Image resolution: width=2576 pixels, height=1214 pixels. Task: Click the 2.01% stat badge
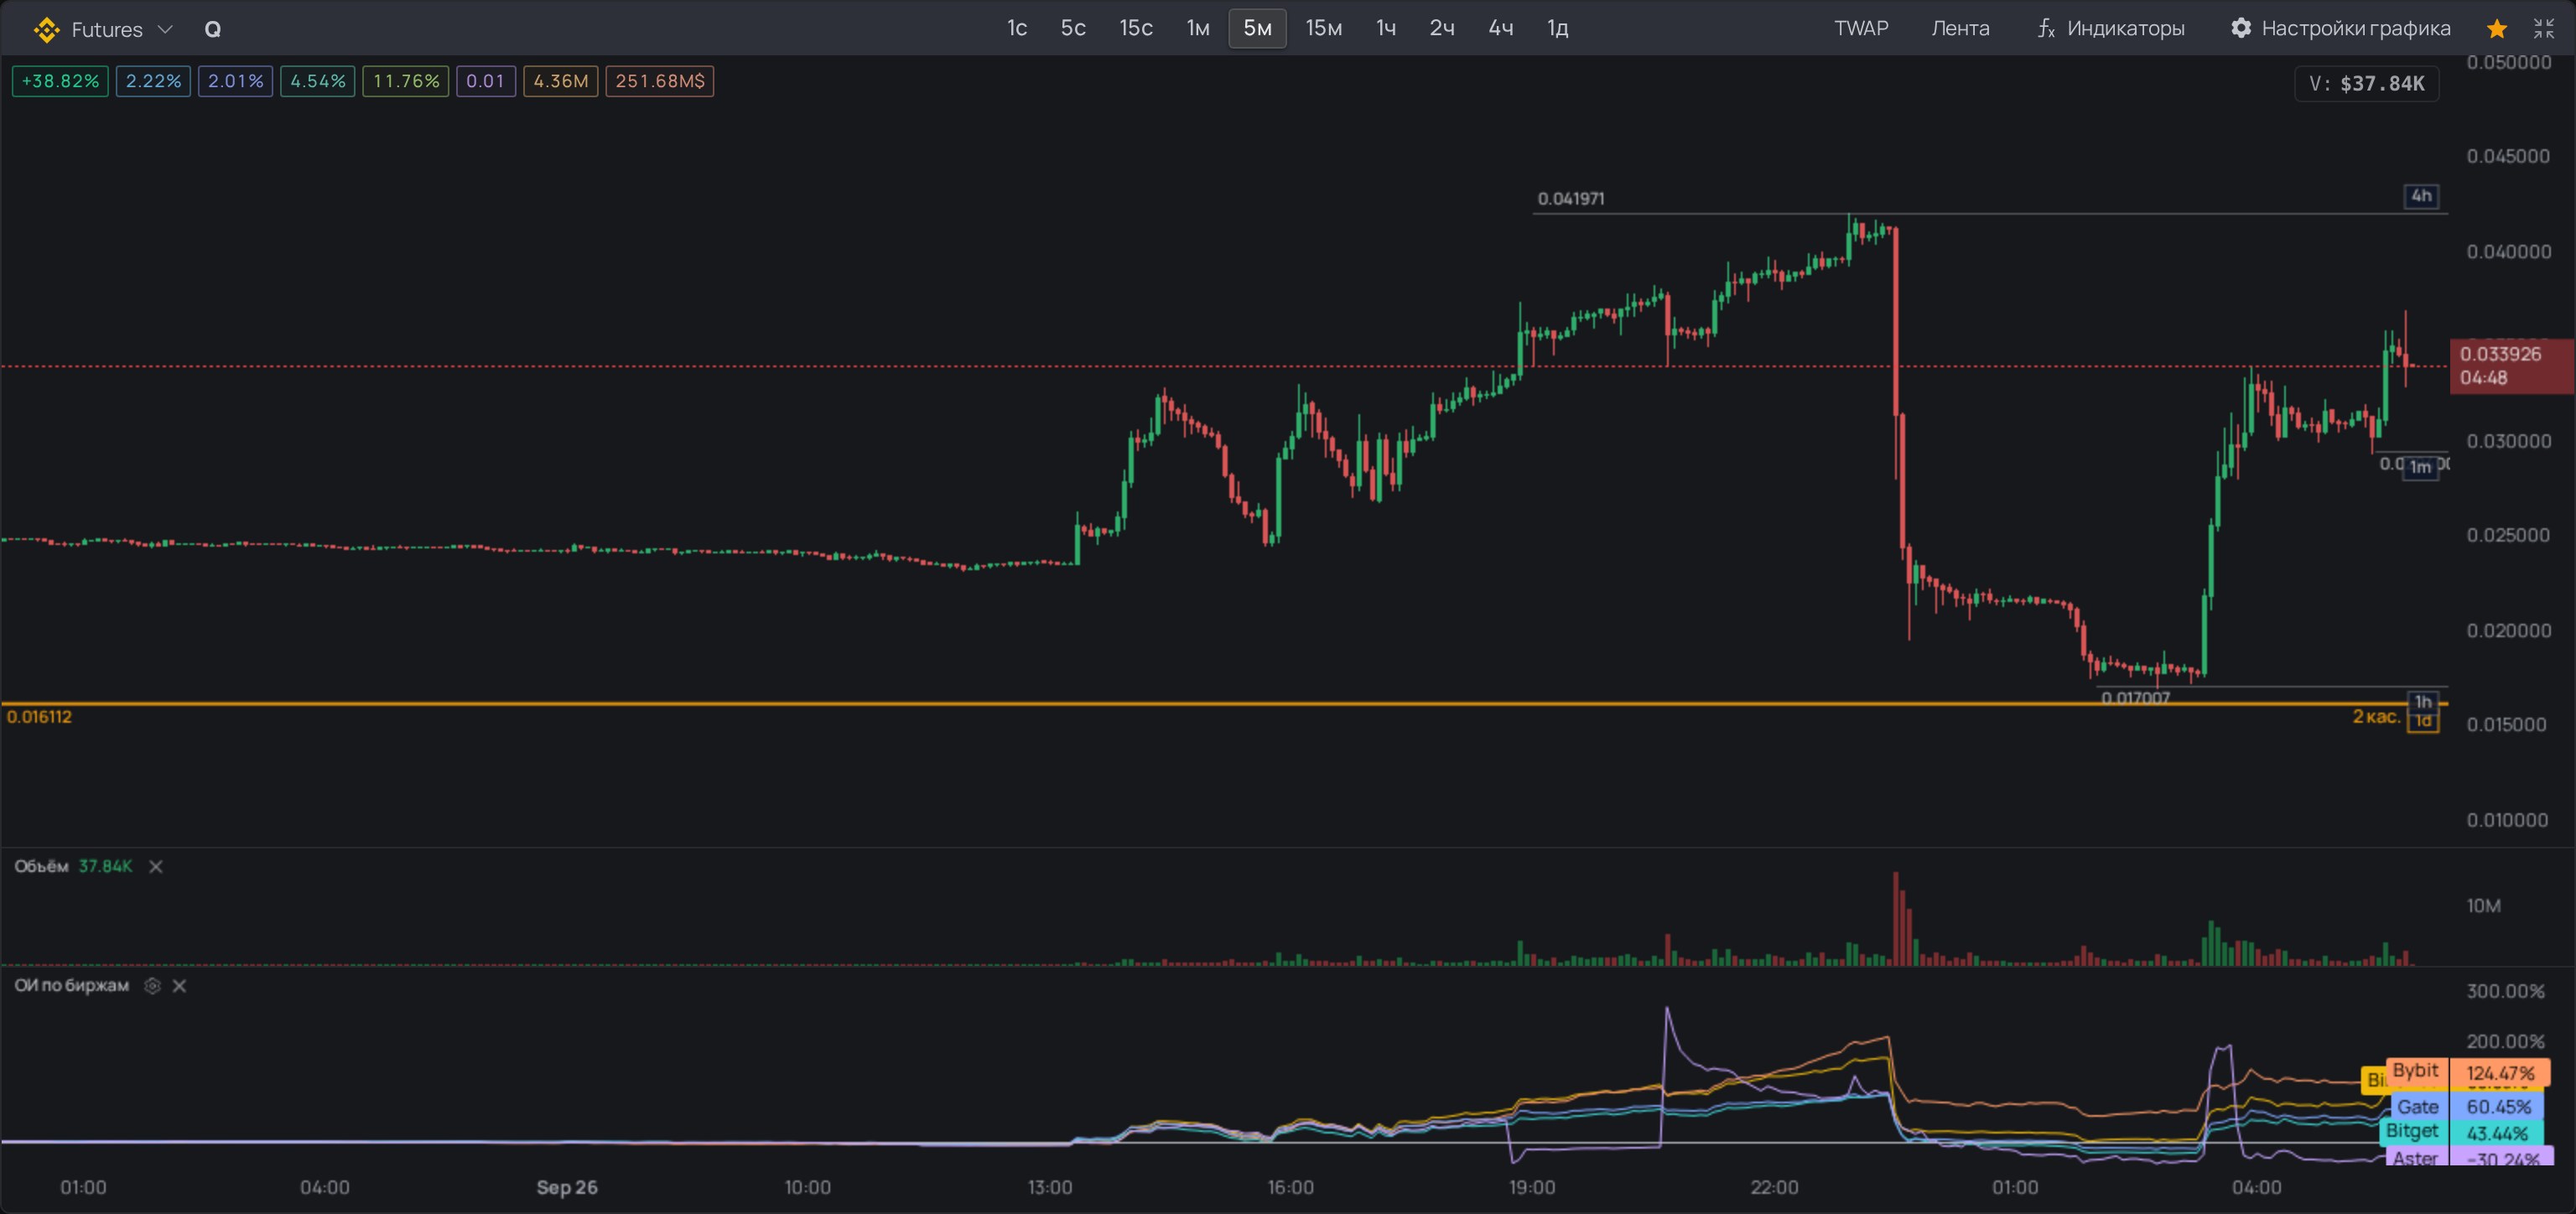pos(235,81)
